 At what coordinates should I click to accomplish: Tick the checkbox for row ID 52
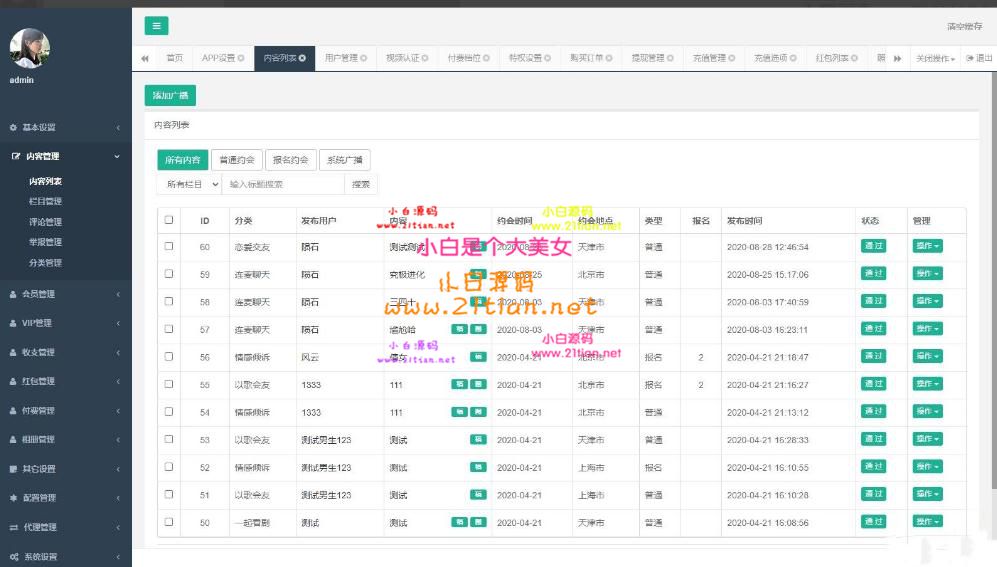coord(168,467)
